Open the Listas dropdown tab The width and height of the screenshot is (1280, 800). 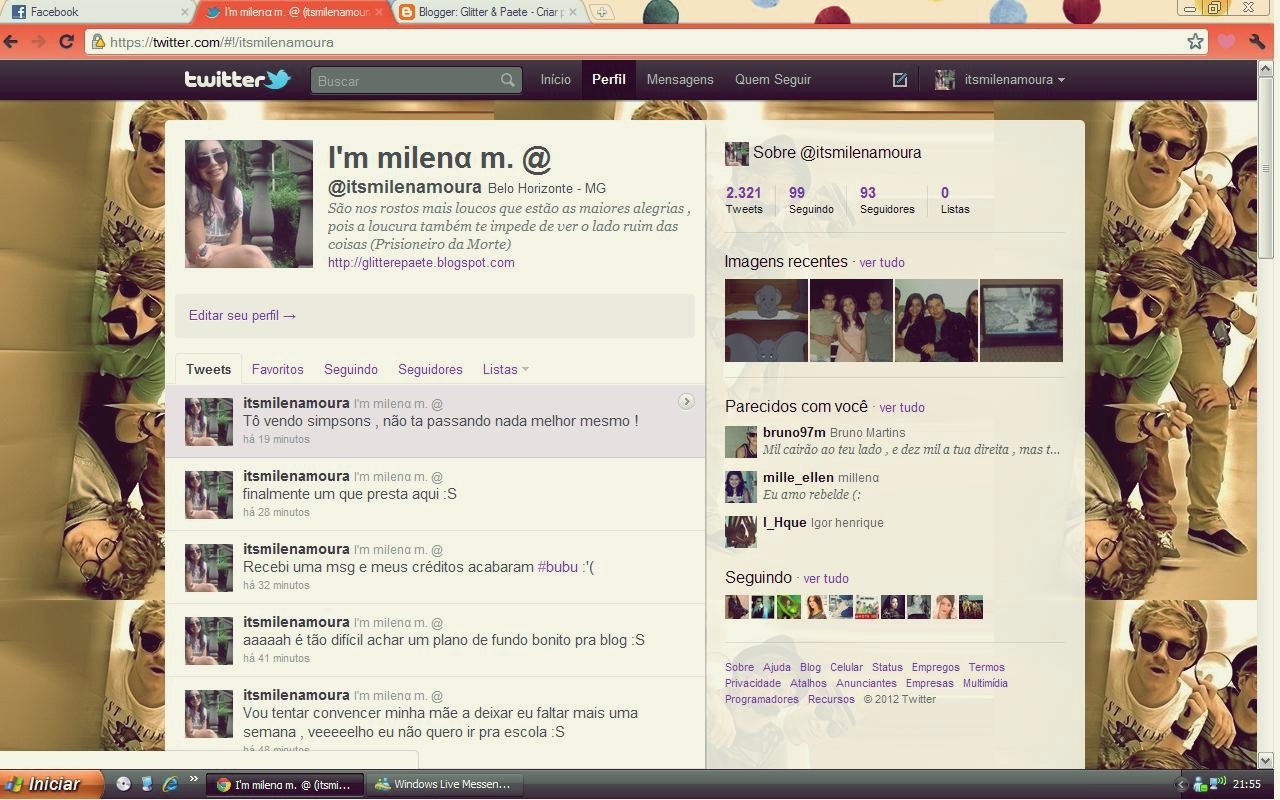point(505,369)
